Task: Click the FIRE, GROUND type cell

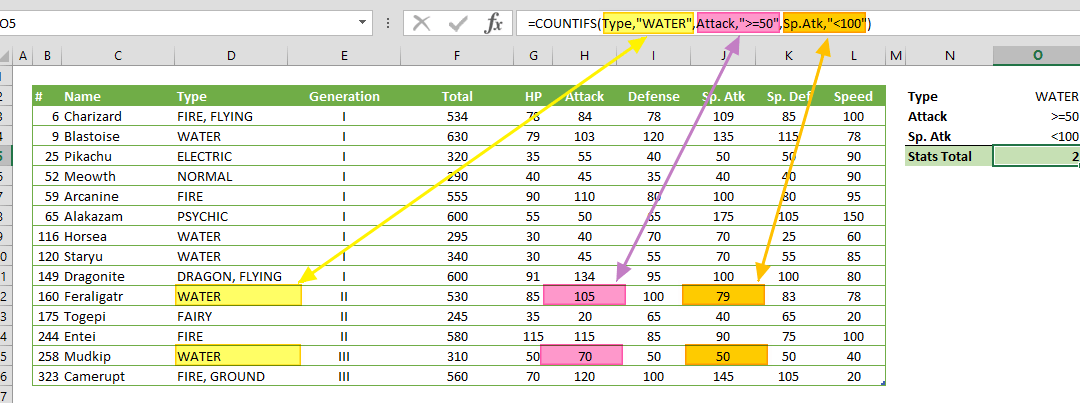Action: point(230,377)
